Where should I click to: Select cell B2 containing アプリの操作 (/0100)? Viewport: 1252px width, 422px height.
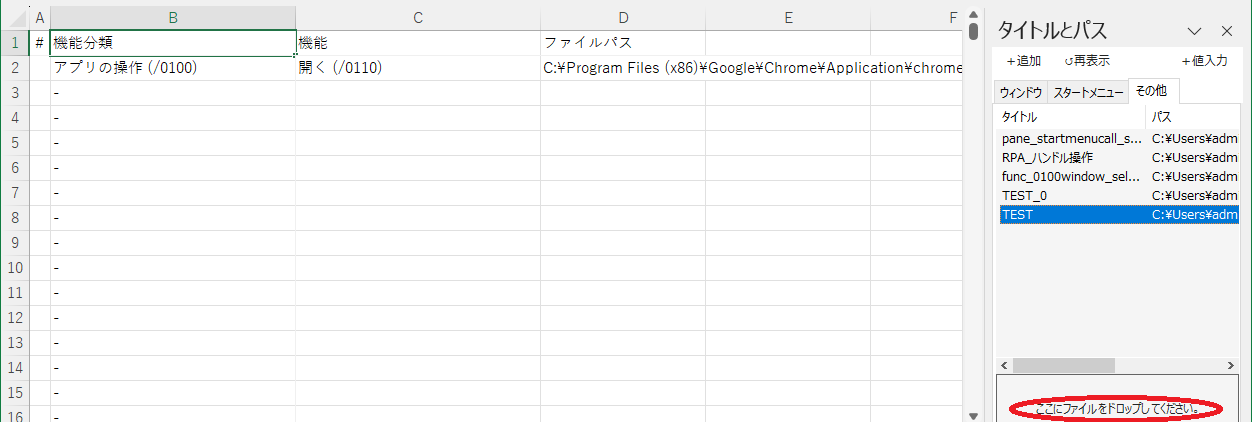tap(173, 68)
